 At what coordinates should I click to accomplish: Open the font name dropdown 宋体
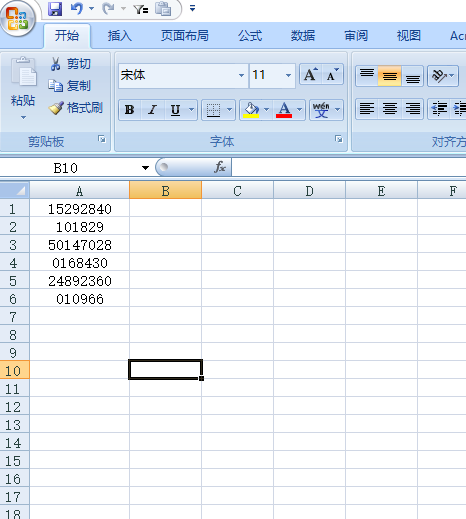(241, 76)
